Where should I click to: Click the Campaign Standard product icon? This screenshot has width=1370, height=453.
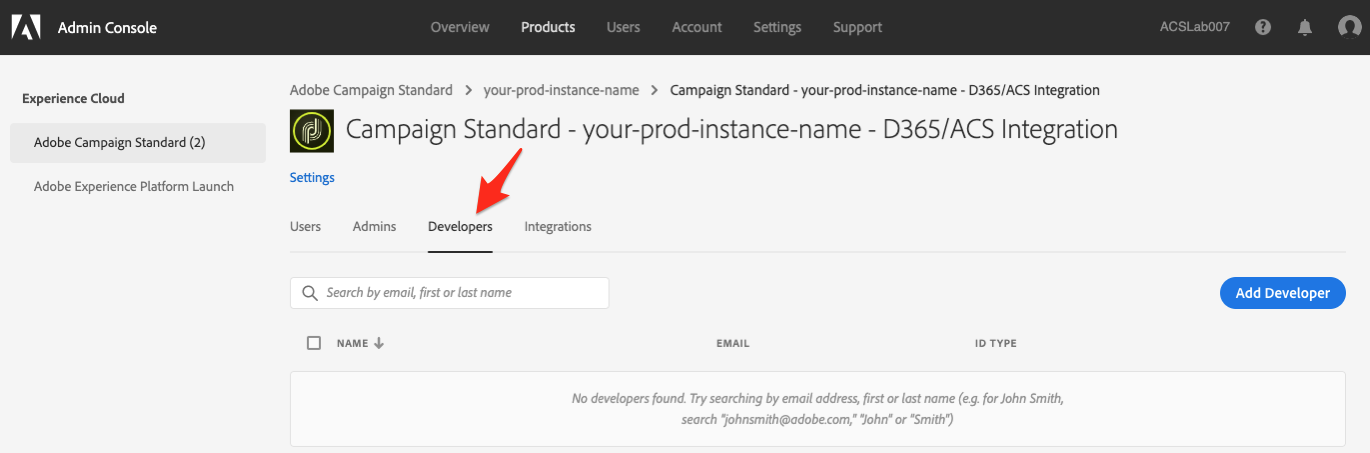311,131
